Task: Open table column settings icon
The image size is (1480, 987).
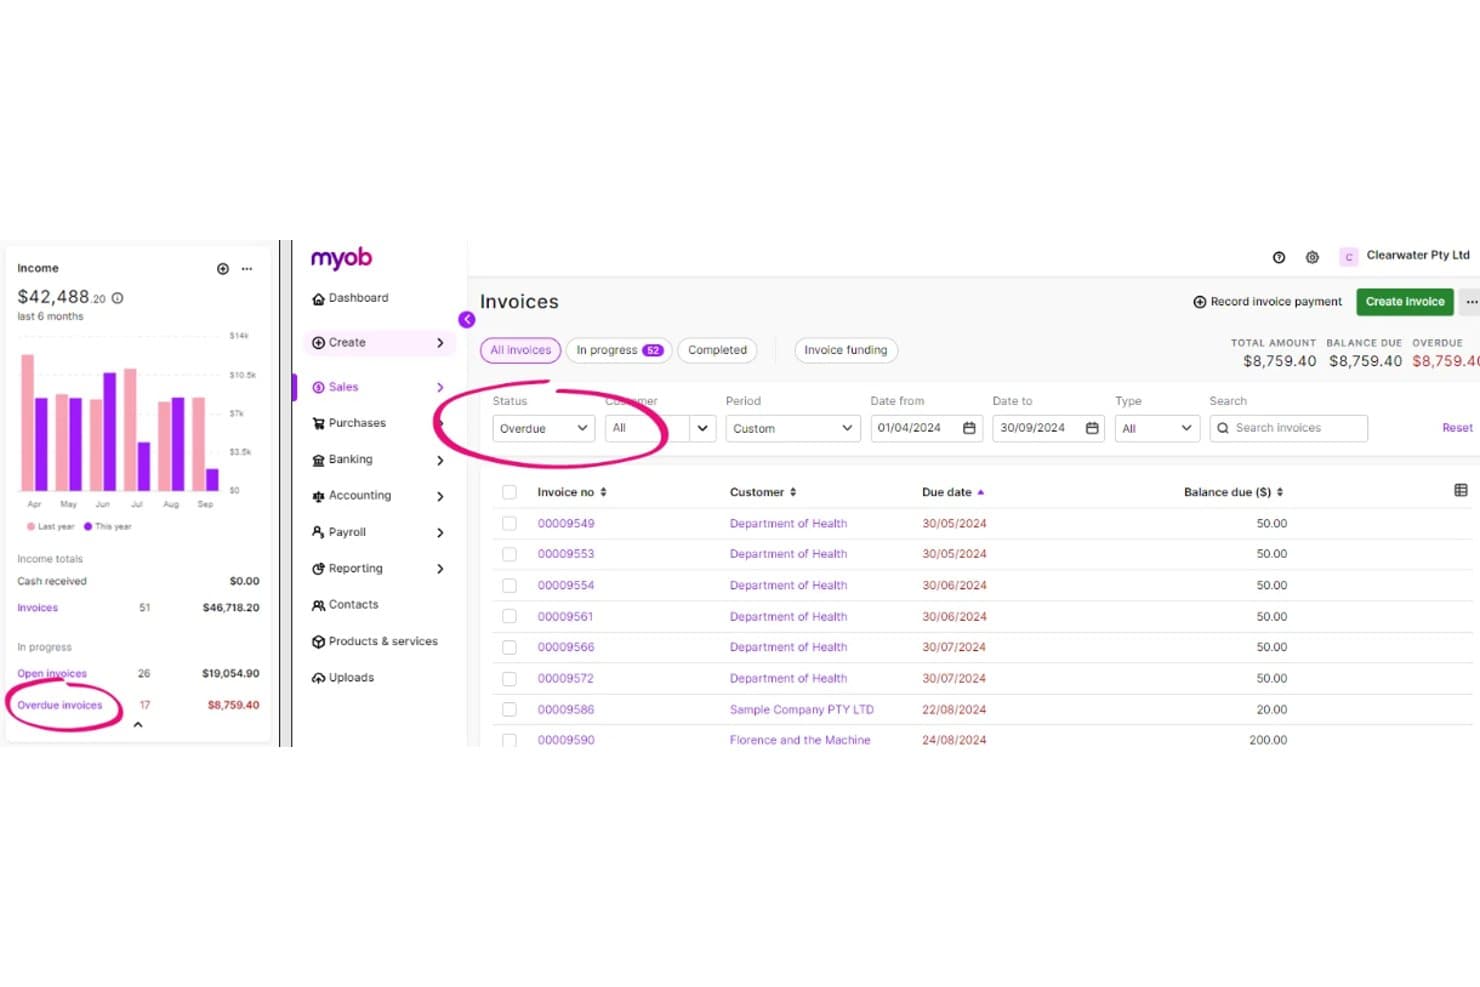Action: (1461, 490)
